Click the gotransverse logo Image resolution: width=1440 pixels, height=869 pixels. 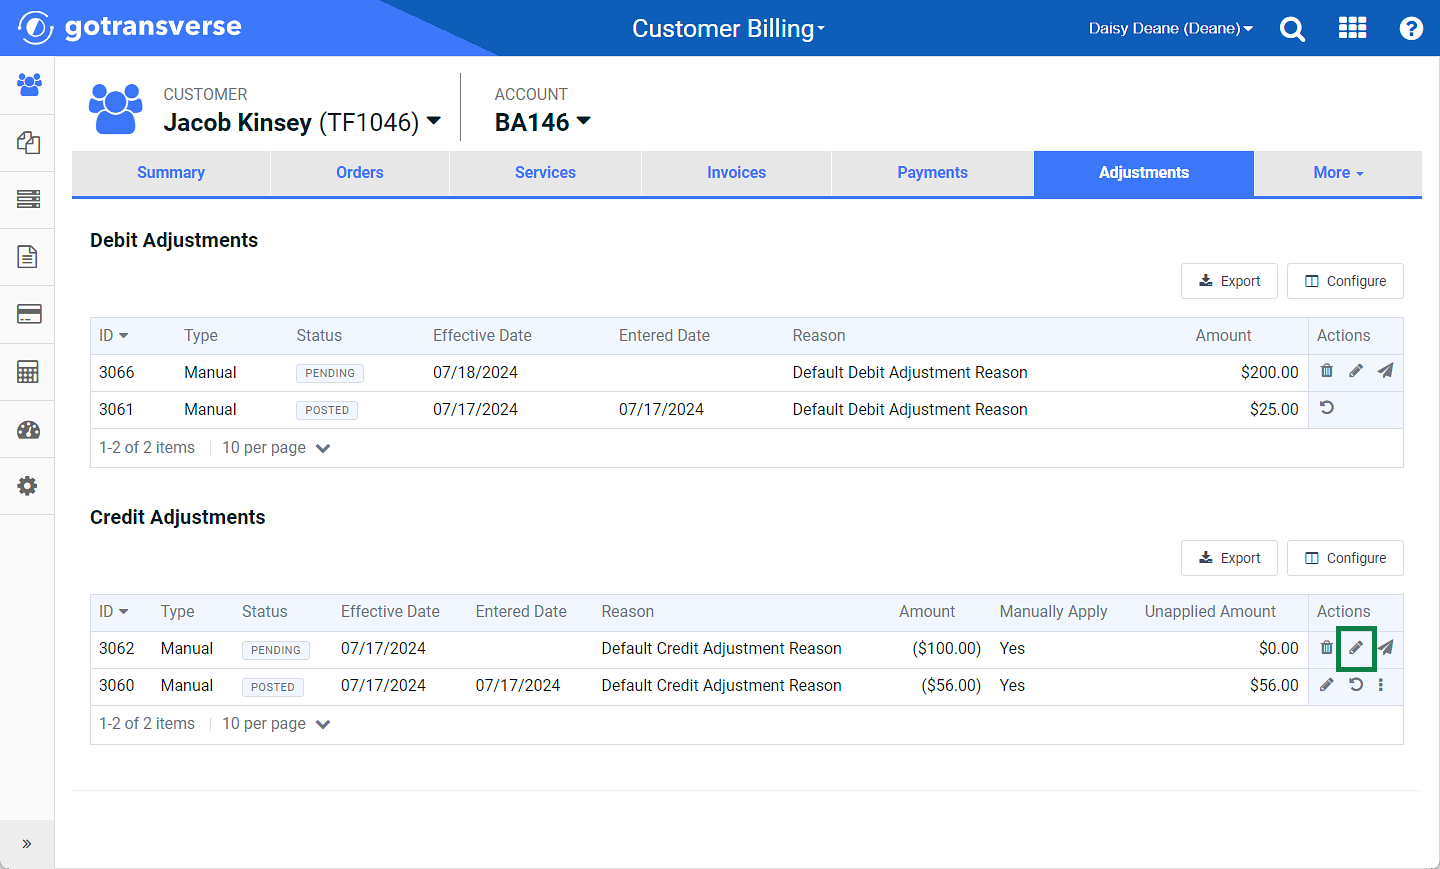[x=130, y=27]
